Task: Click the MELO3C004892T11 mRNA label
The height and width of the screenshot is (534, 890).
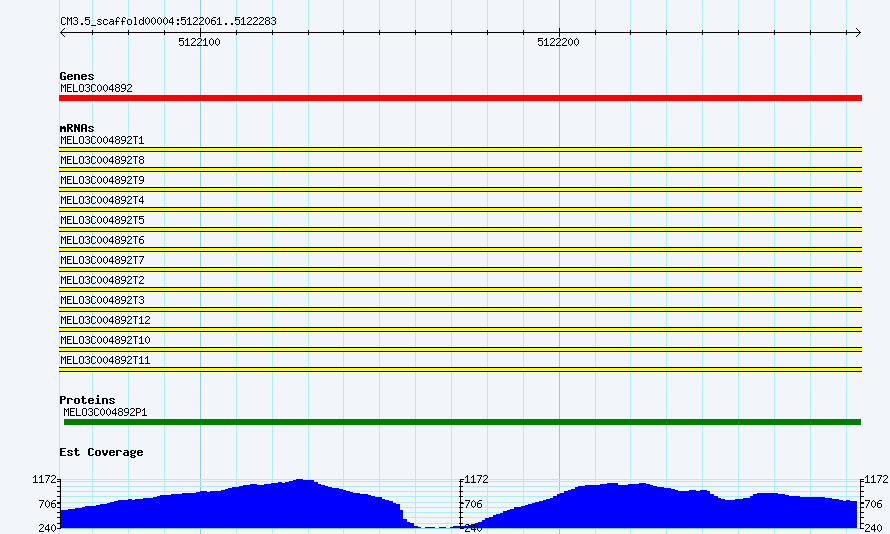Action: click(x=106, y=360)
